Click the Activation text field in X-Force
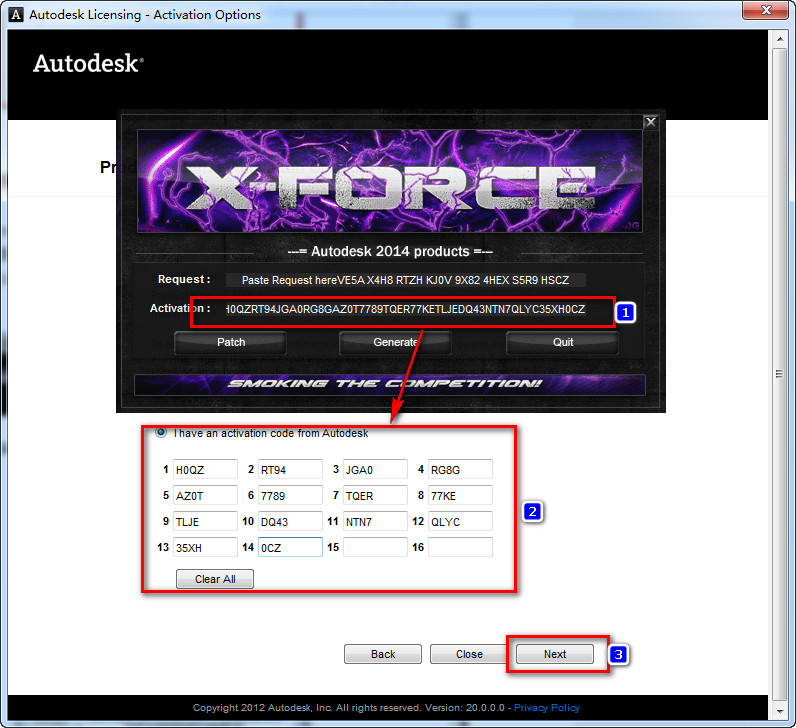796x728 pixels. (405, 309)
